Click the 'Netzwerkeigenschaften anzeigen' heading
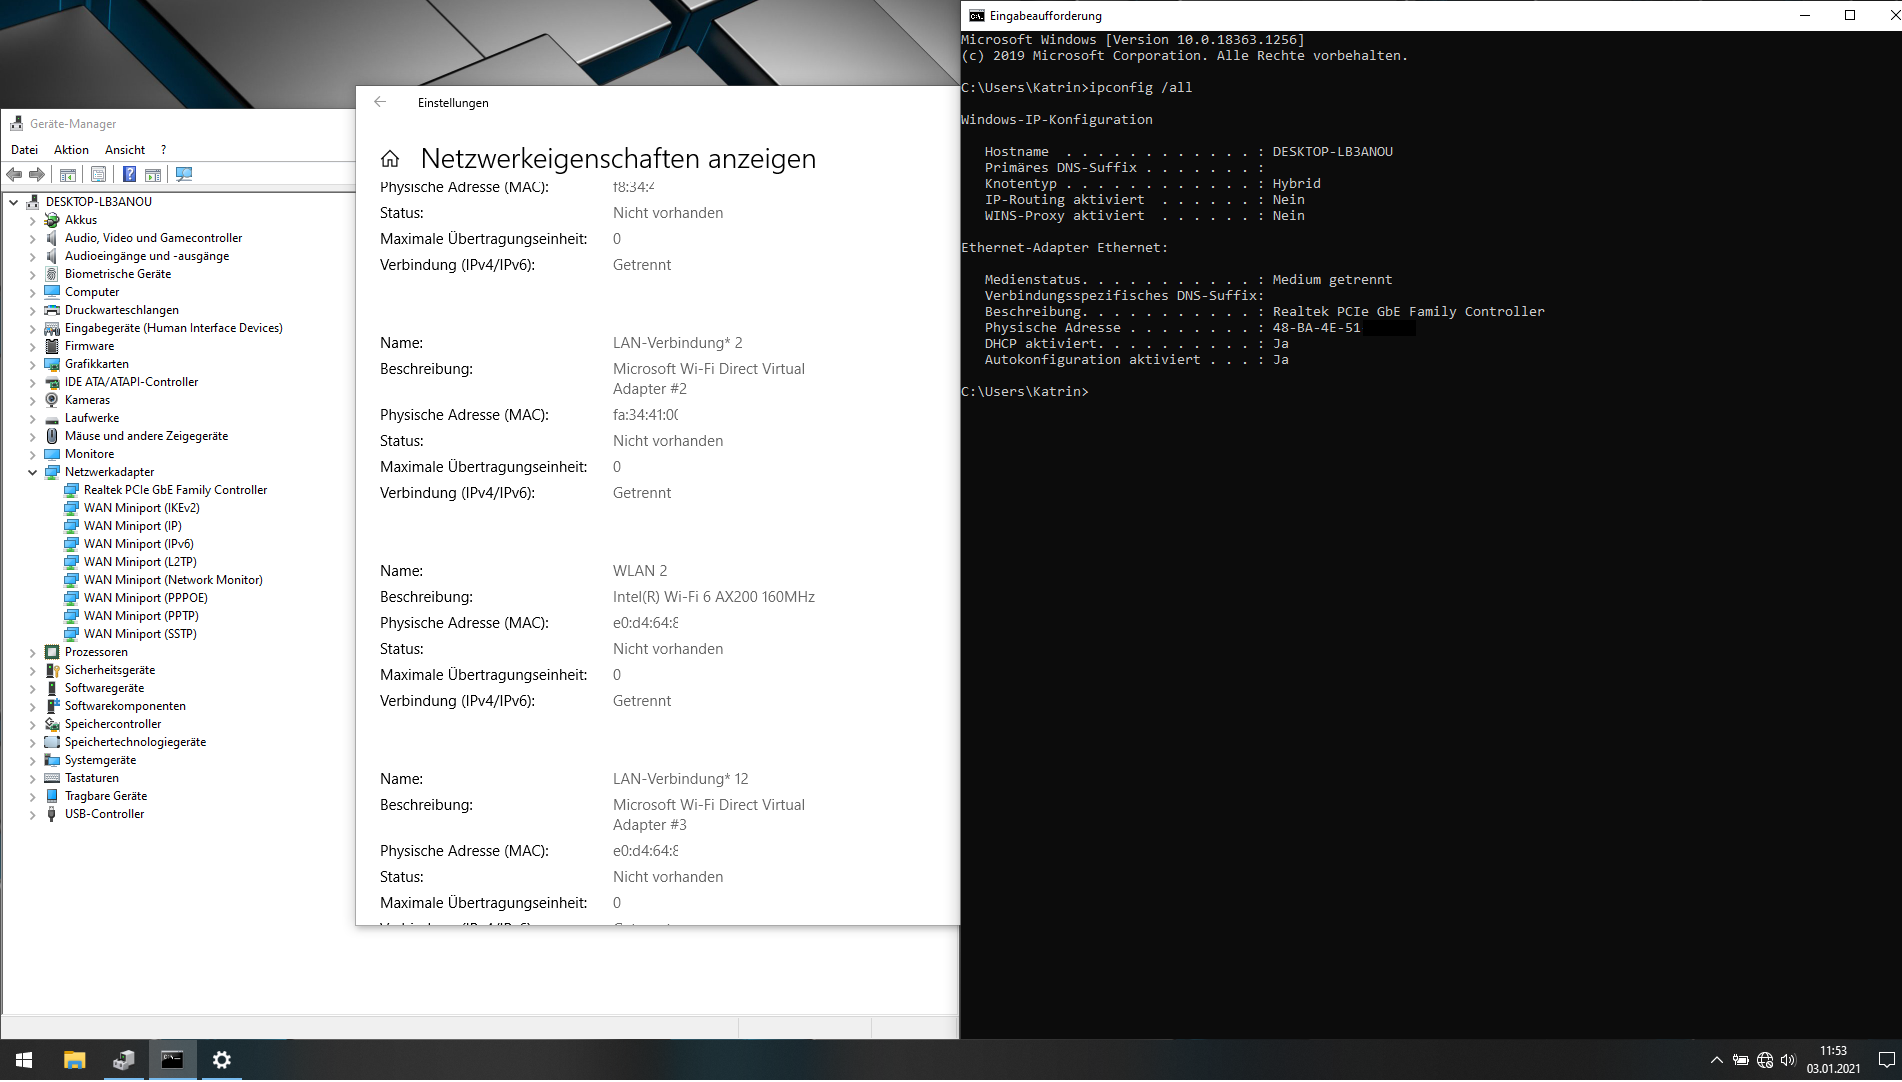The height and width of the screenshot is (1082, 1902). click(x=618, y=159)
